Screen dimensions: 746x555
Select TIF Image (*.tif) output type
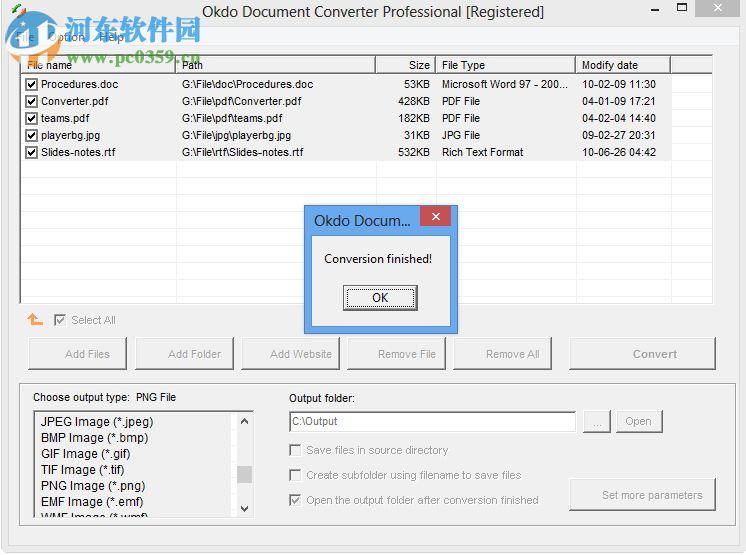[82, 470]
